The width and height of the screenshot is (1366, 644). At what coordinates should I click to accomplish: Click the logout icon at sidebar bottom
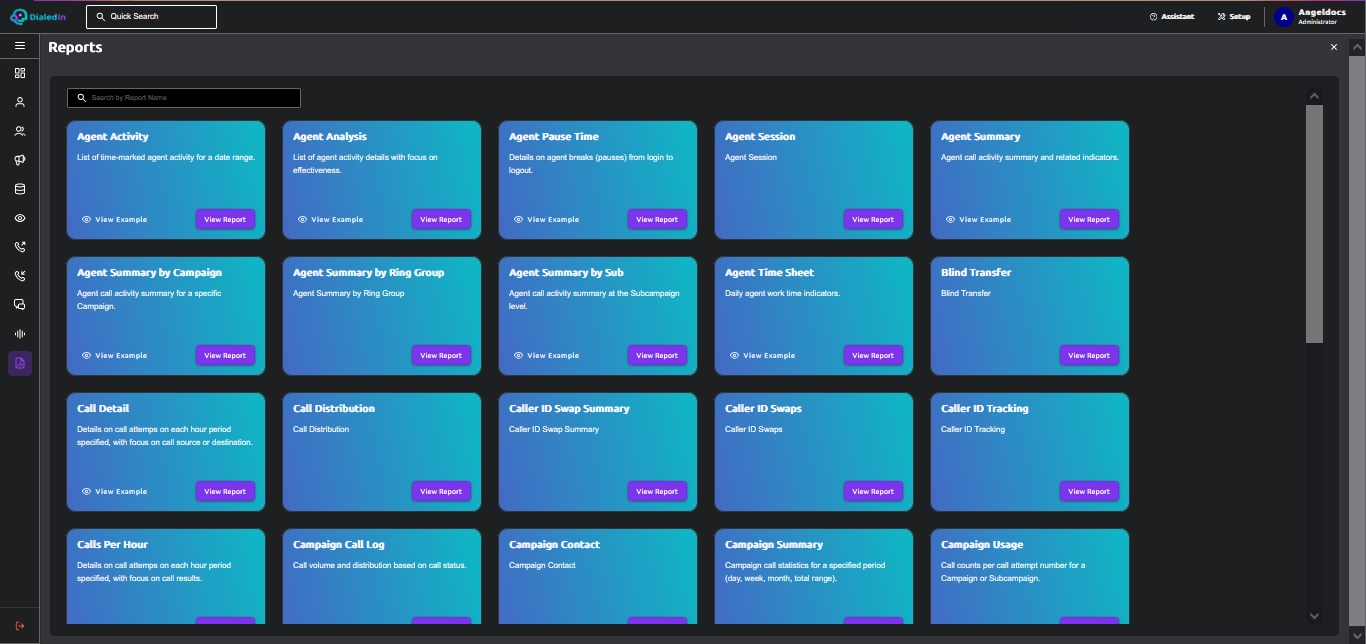(x=20, y=626)
